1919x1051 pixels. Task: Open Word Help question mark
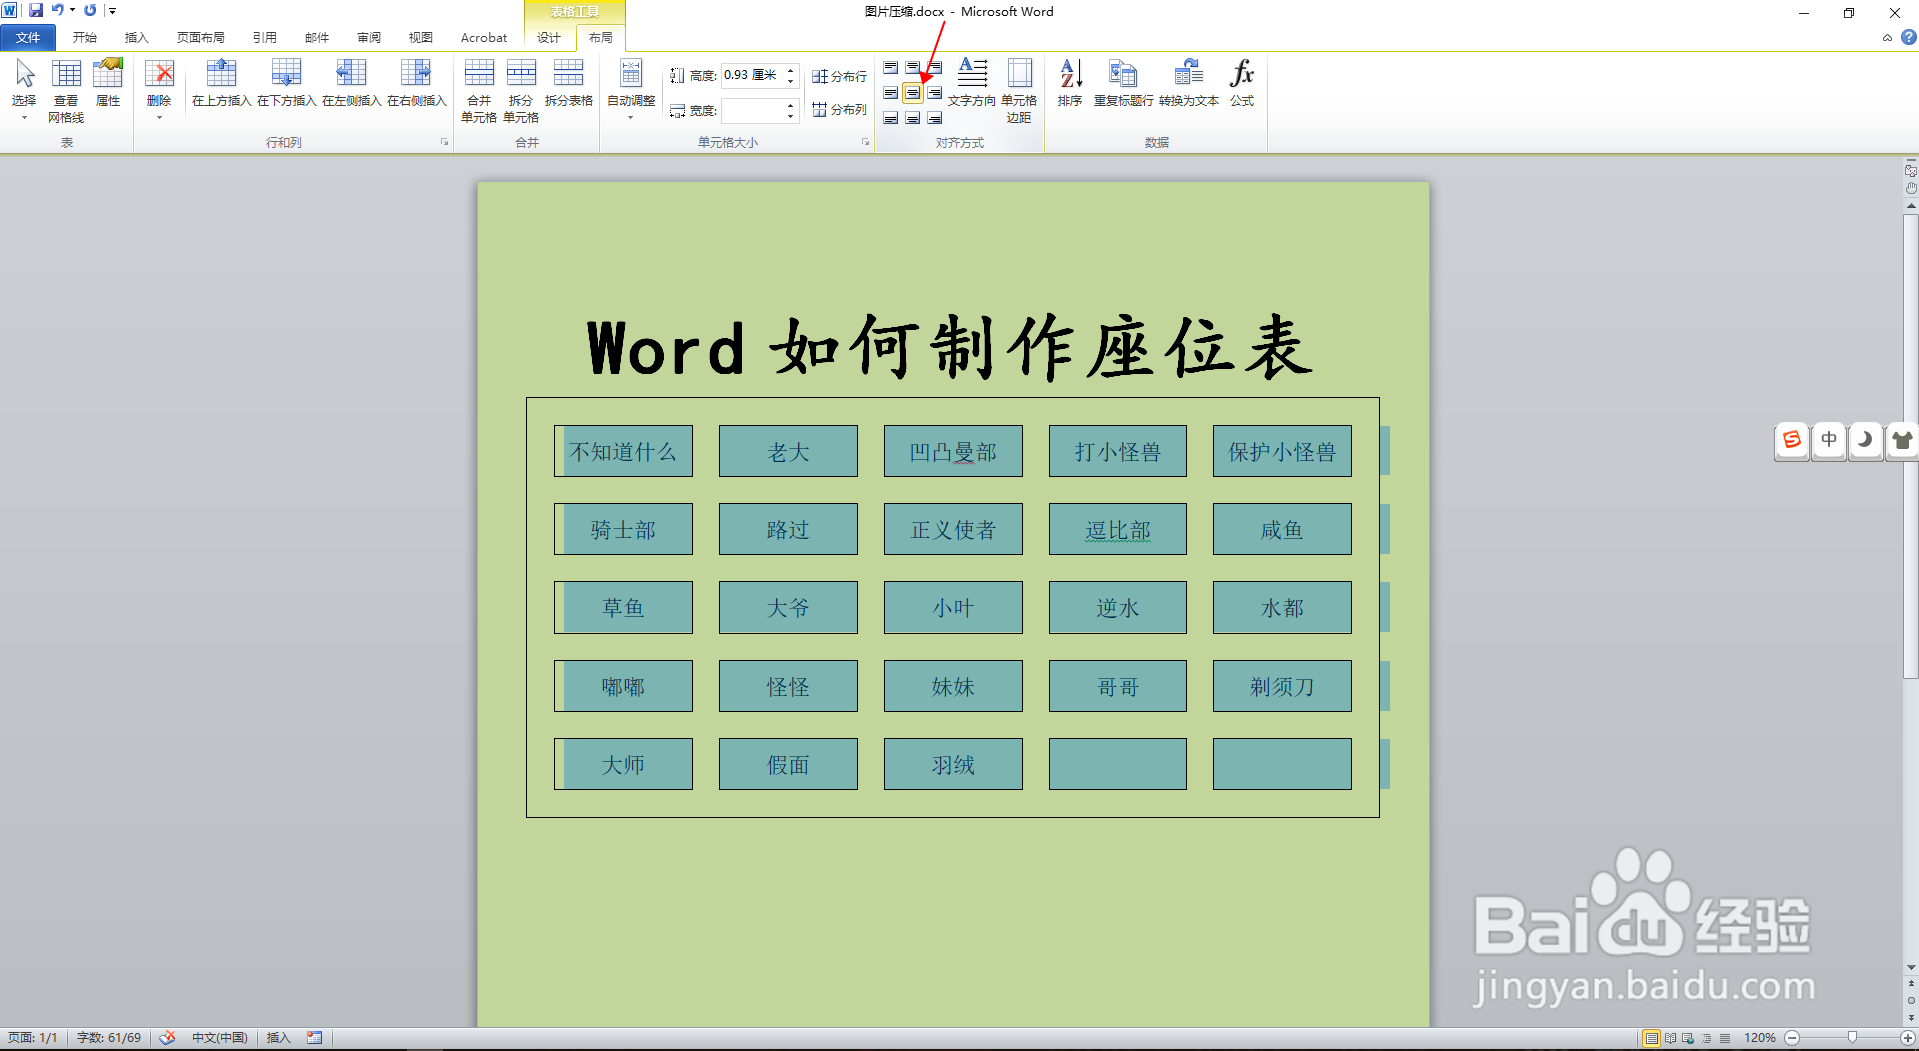[1909, 37]
